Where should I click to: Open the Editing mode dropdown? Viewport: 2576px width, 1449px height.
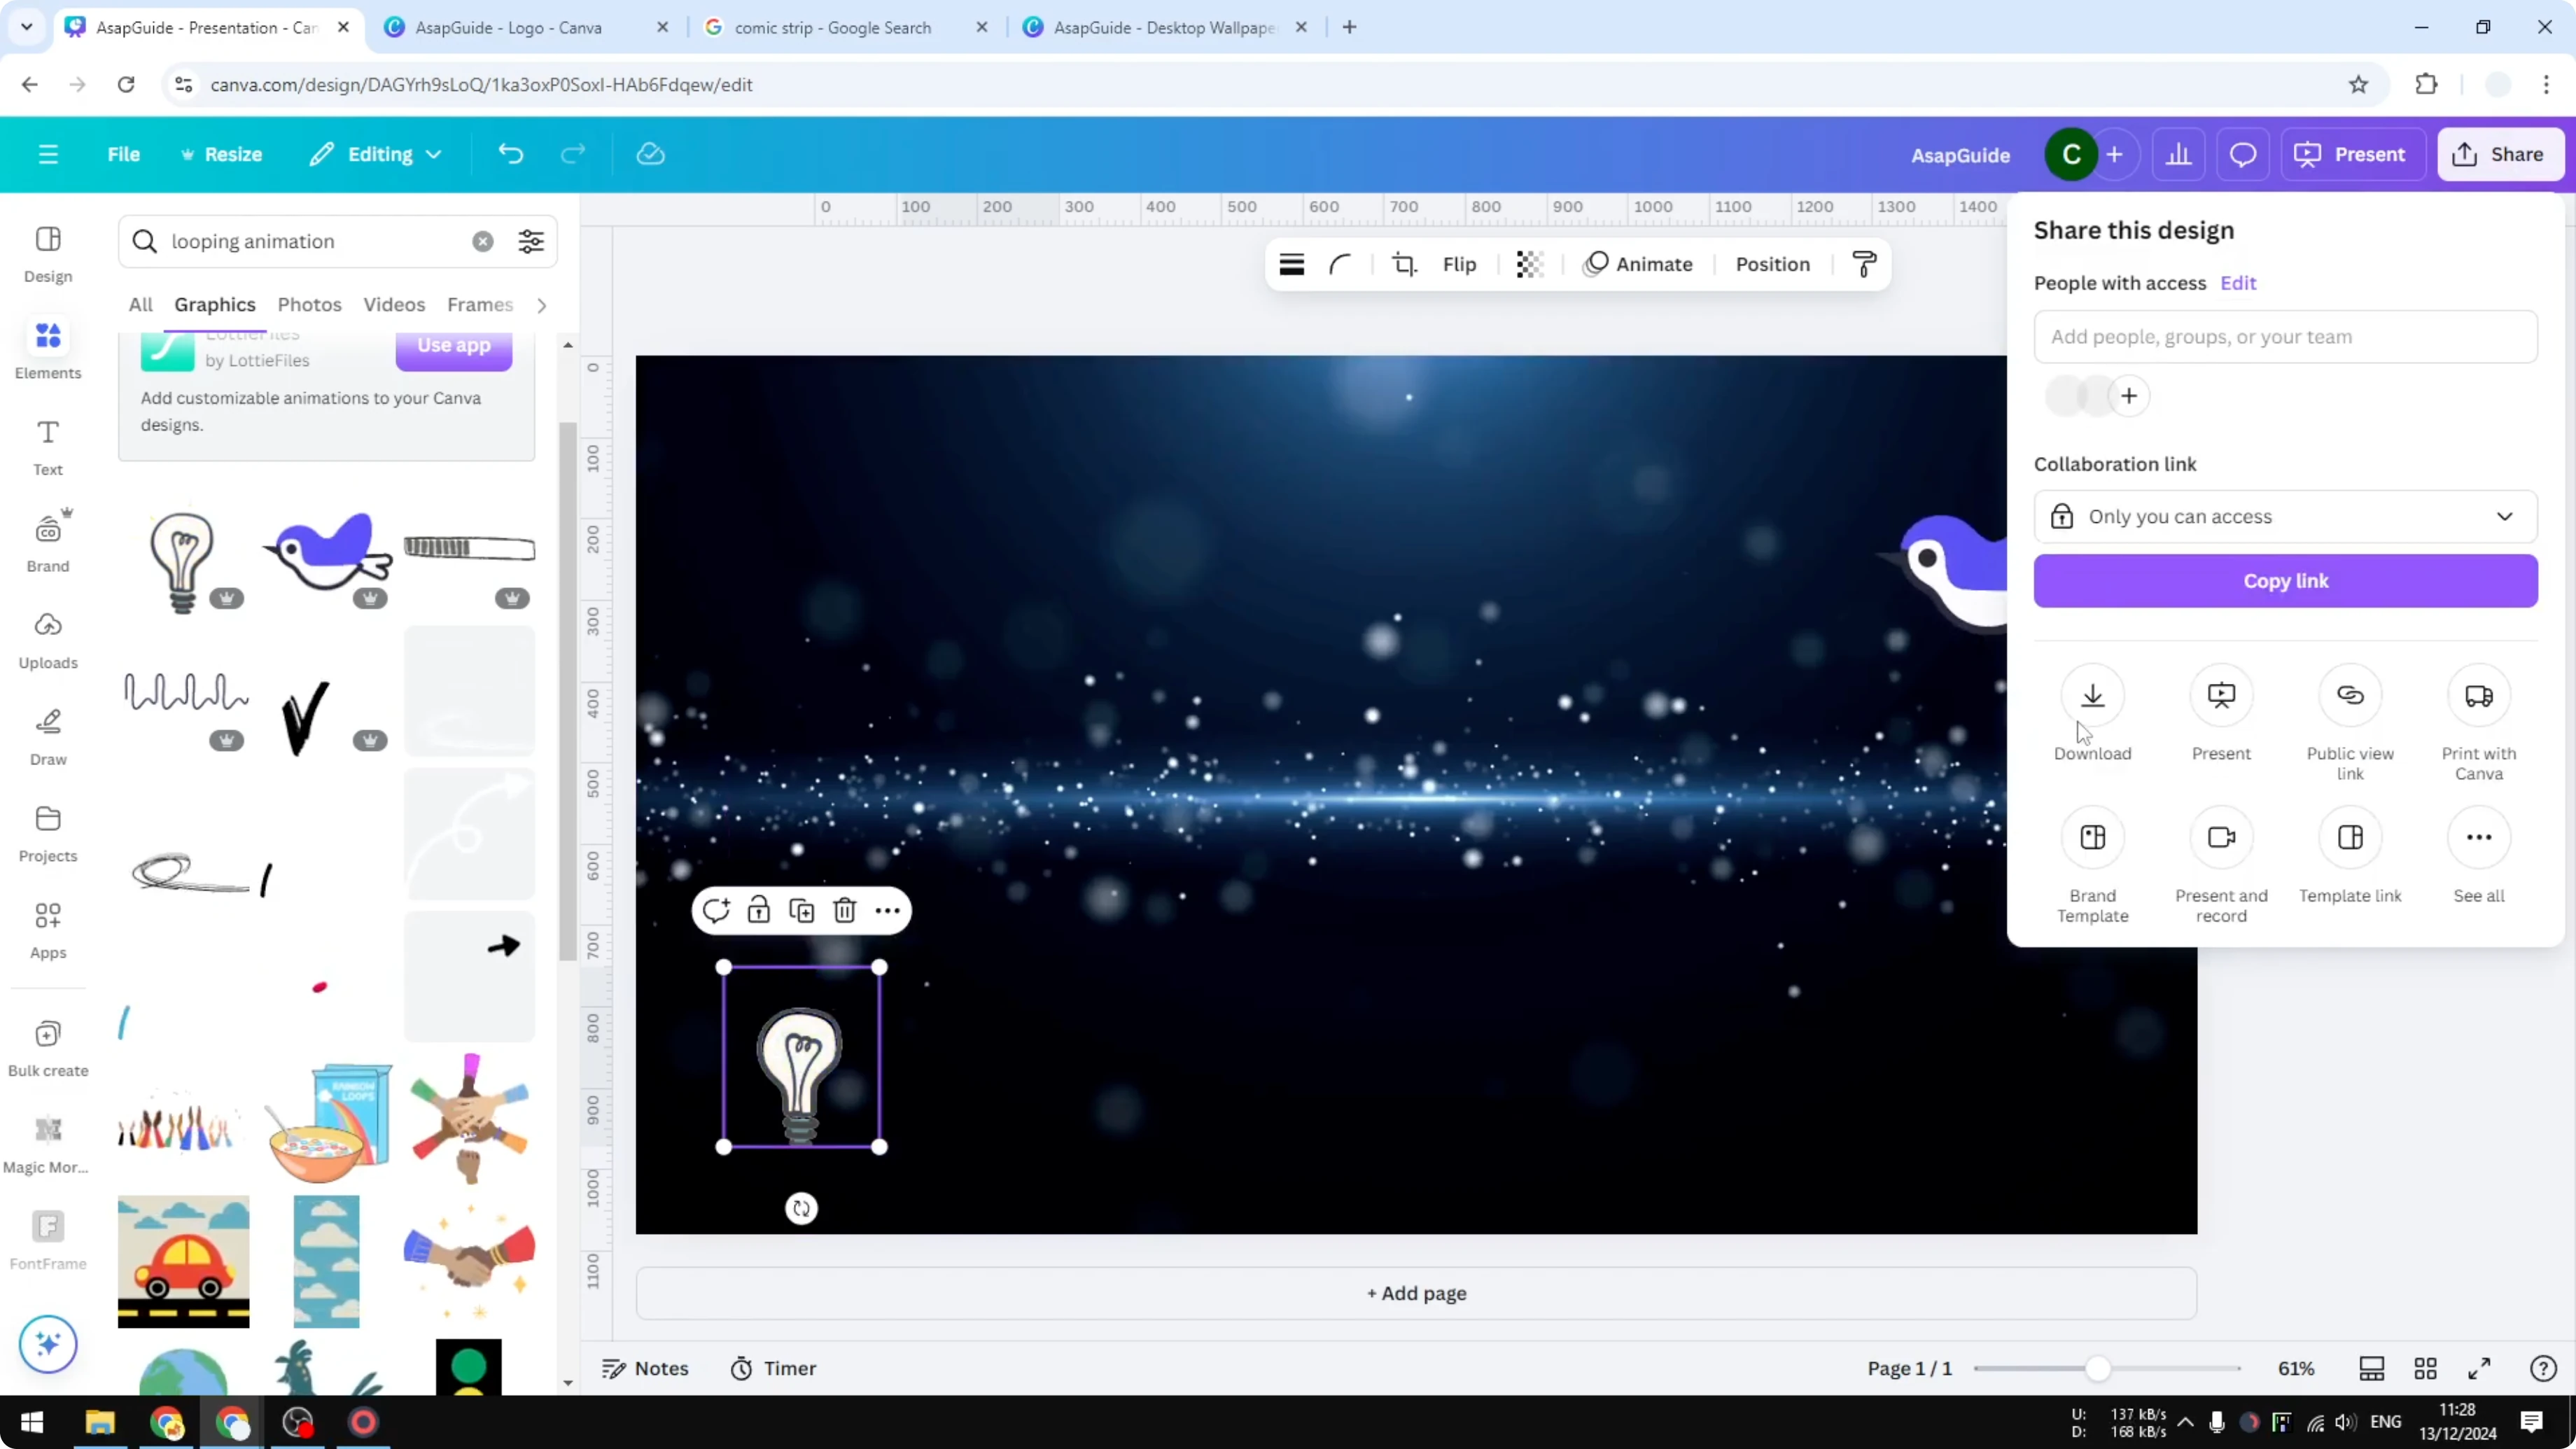375,153
